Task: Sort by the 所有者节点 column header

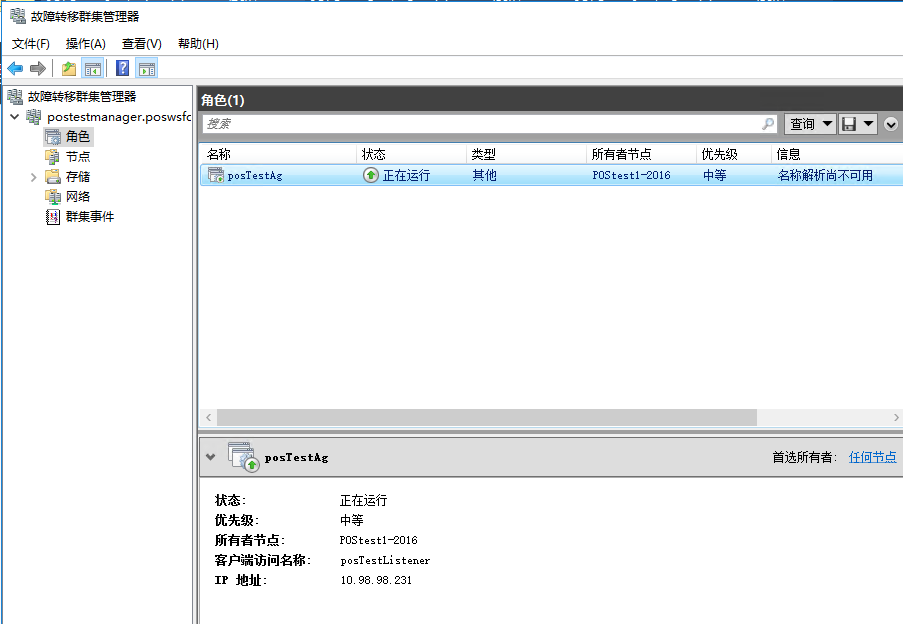Action: (x=641, y=154)
